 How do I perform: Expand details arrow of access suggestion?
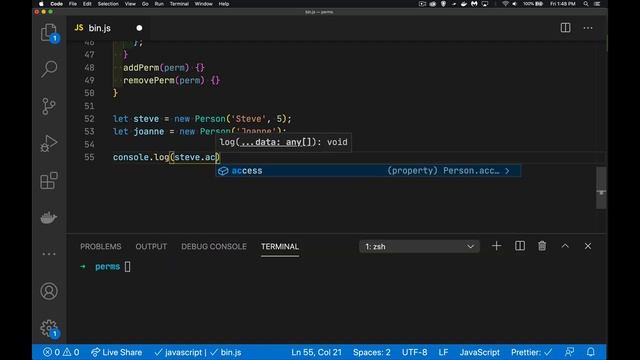coord(507,171)
